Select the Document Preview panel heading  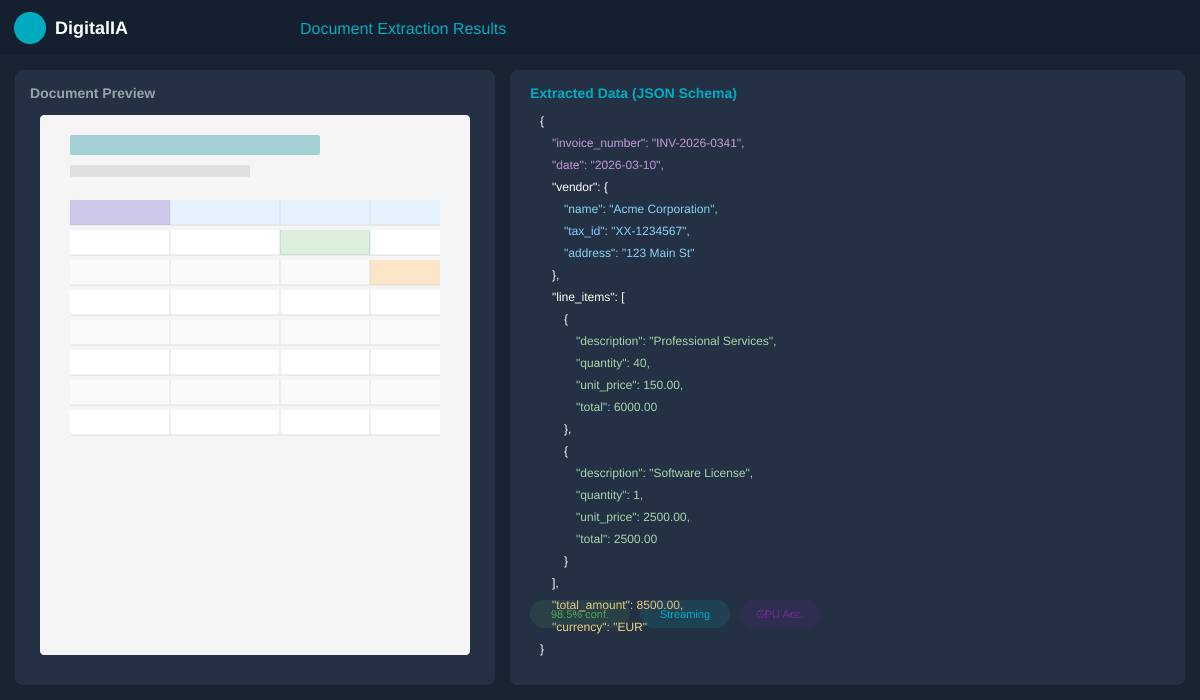92,93
